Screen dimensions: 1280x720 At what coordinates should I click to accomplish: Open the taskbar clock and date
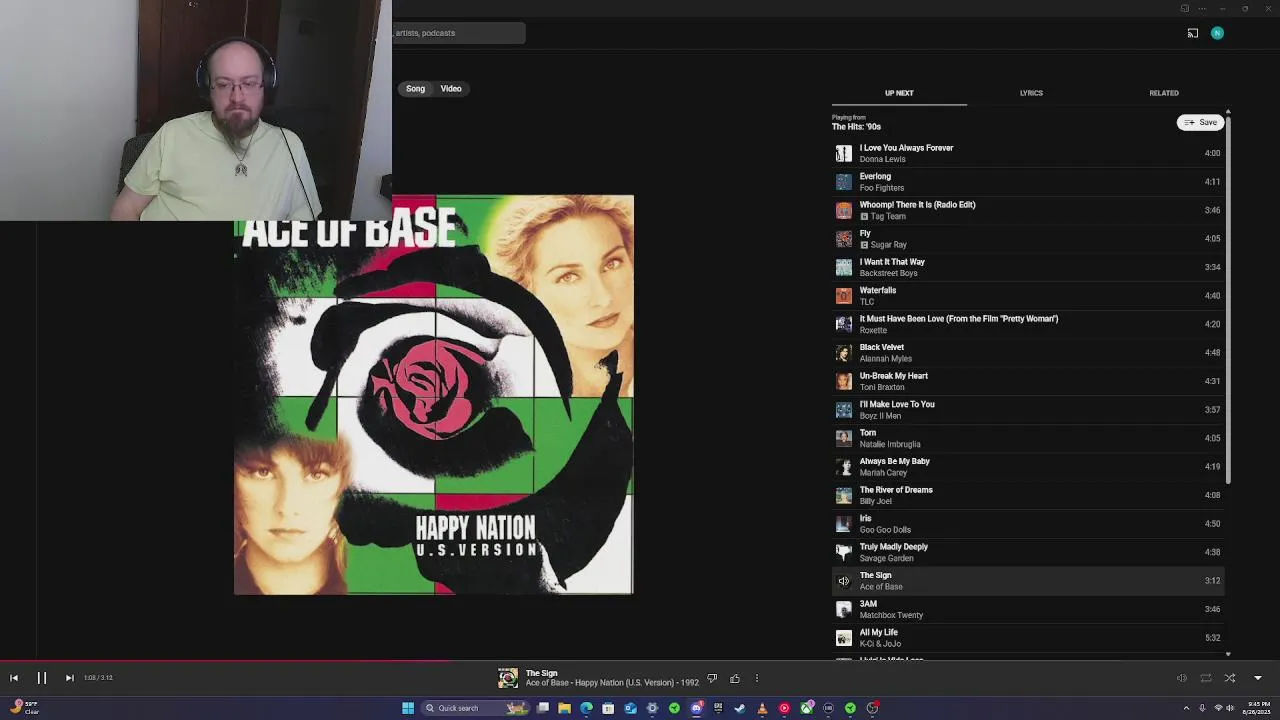(1256, 708)
